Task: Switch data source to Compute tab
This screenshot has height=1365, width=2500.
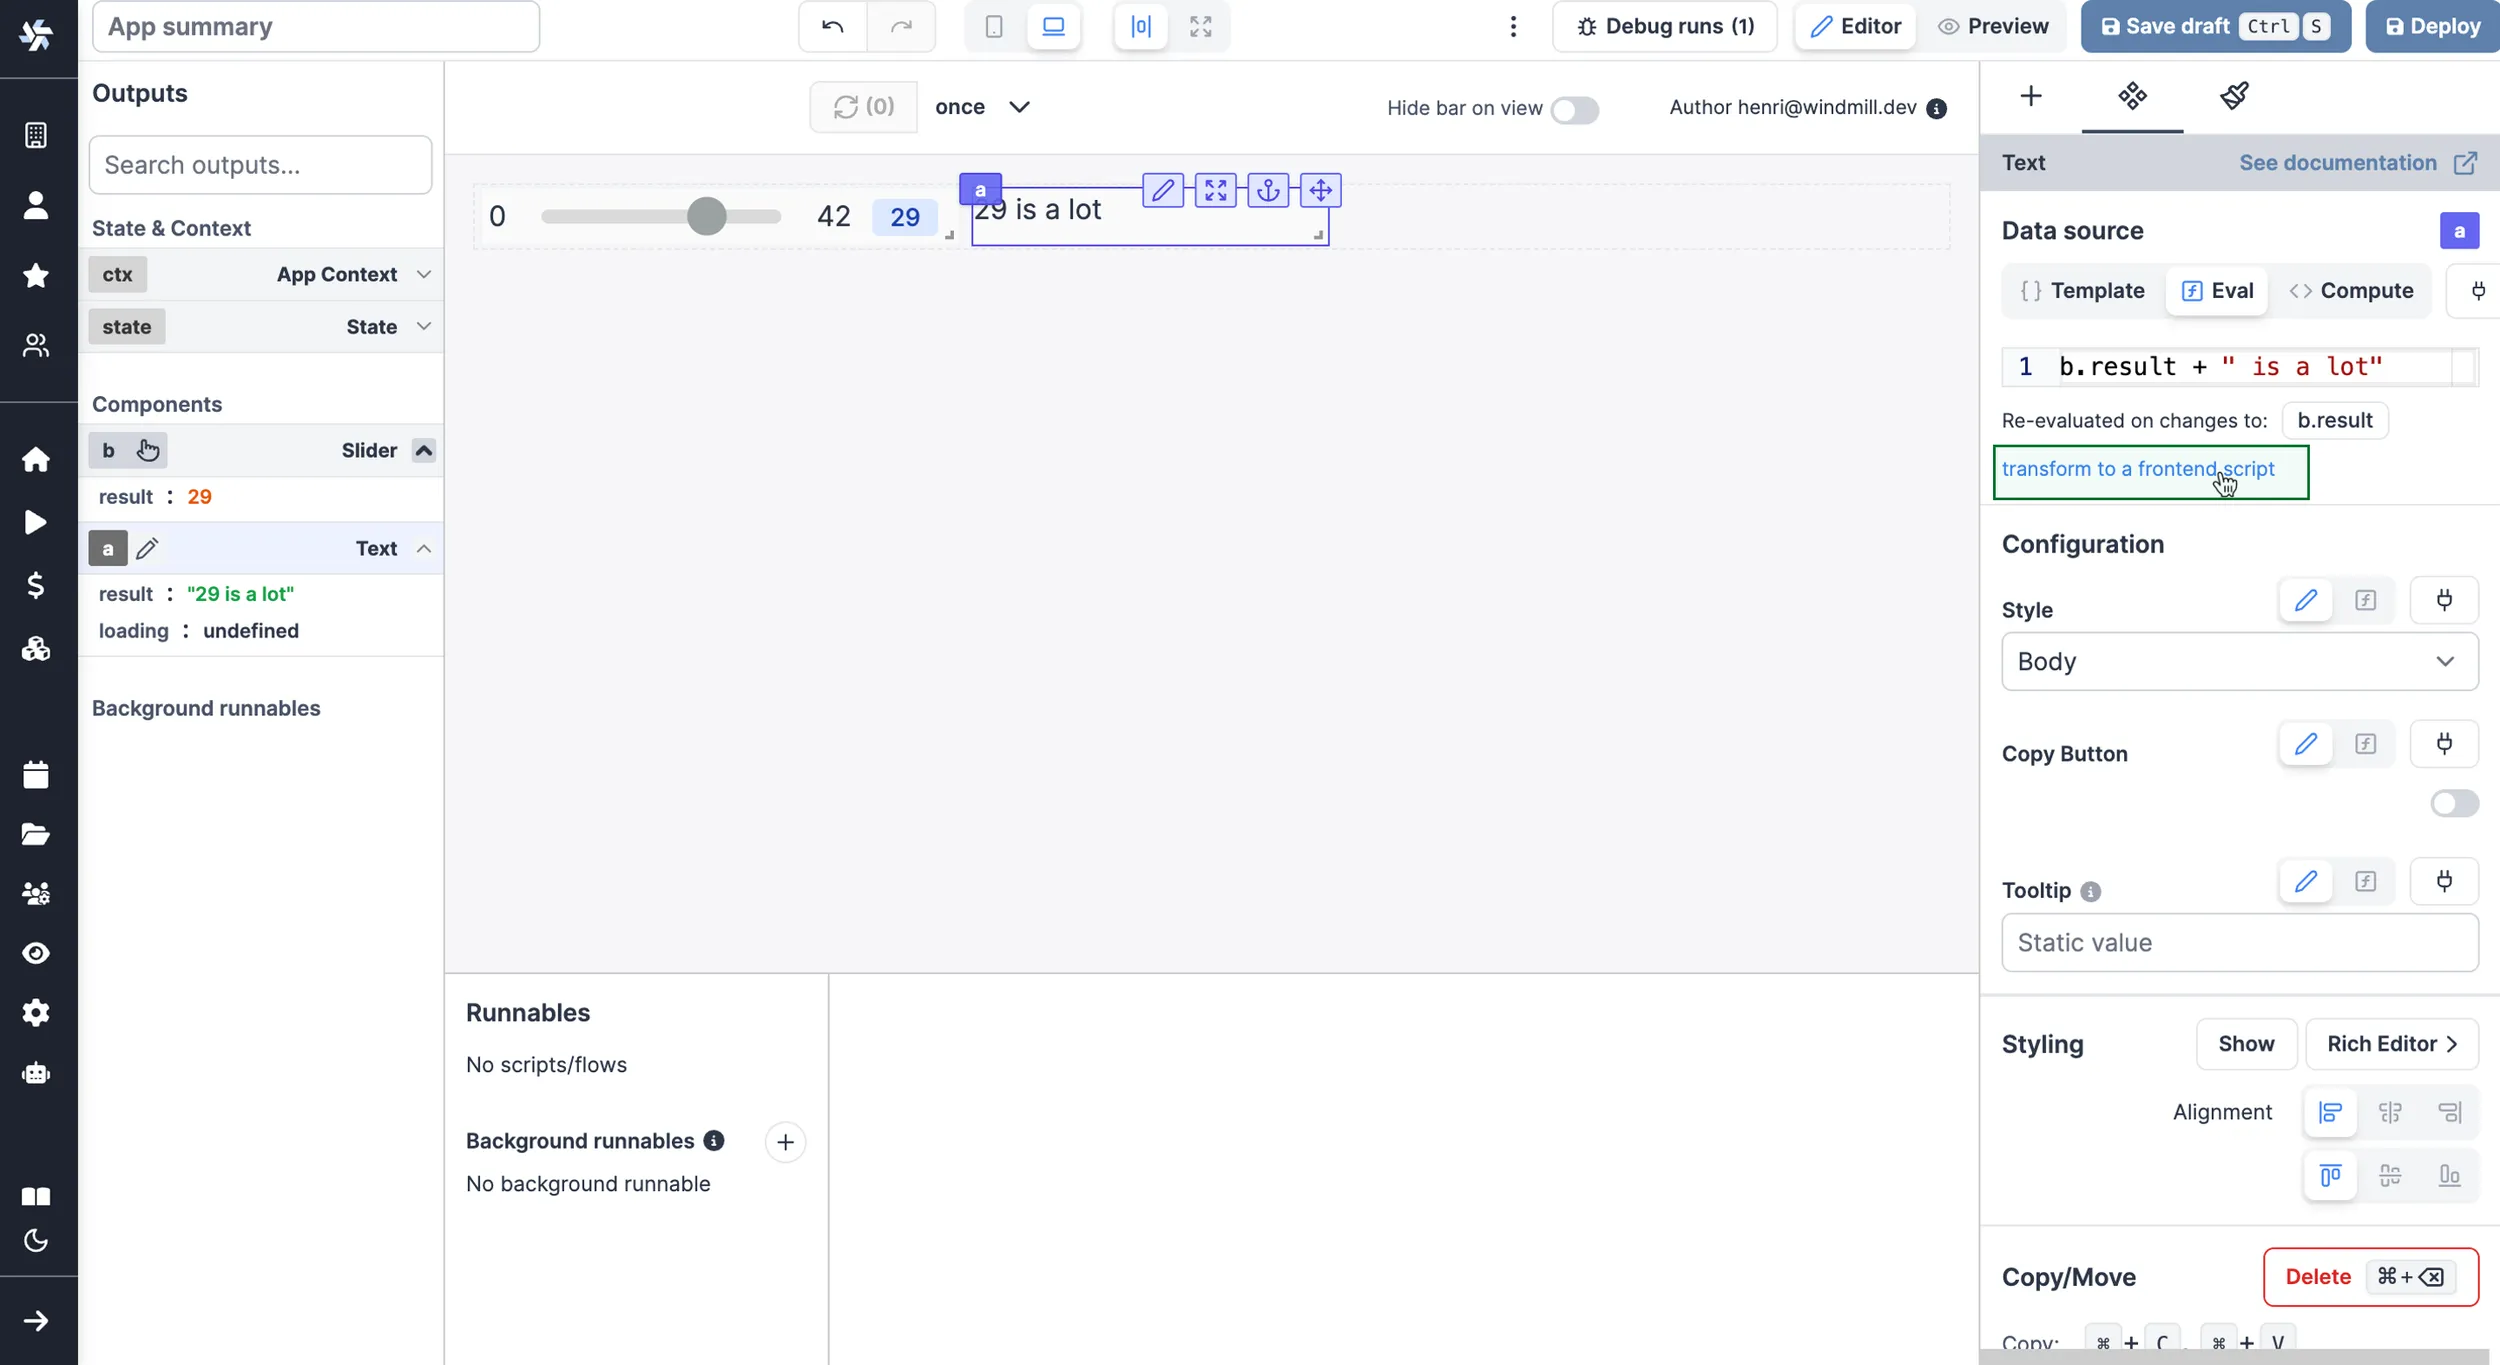Action: [2351, 291]
